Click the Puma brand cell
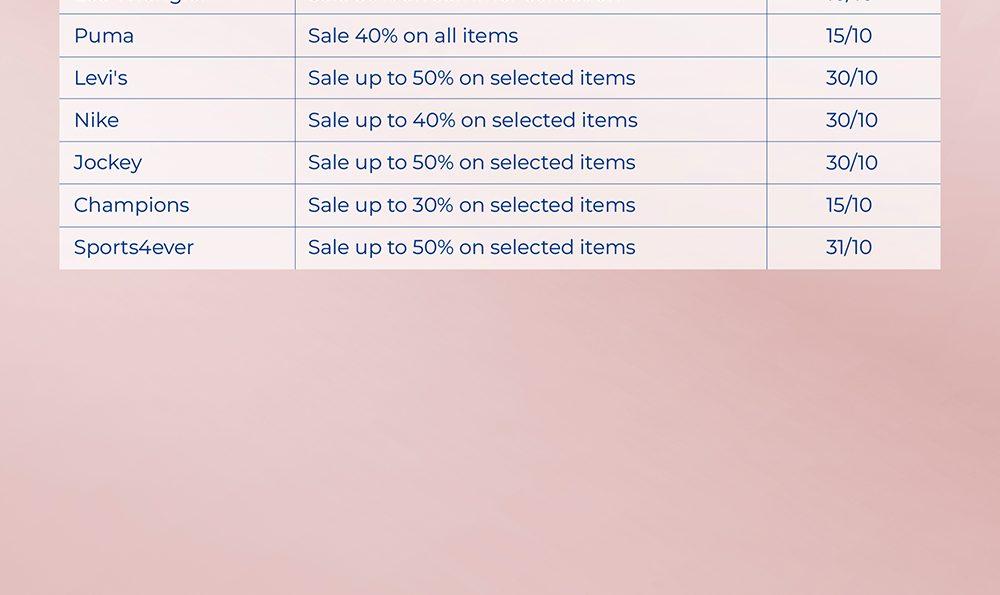The width and height of the screenshot is (1000, 595). [104, 36]
